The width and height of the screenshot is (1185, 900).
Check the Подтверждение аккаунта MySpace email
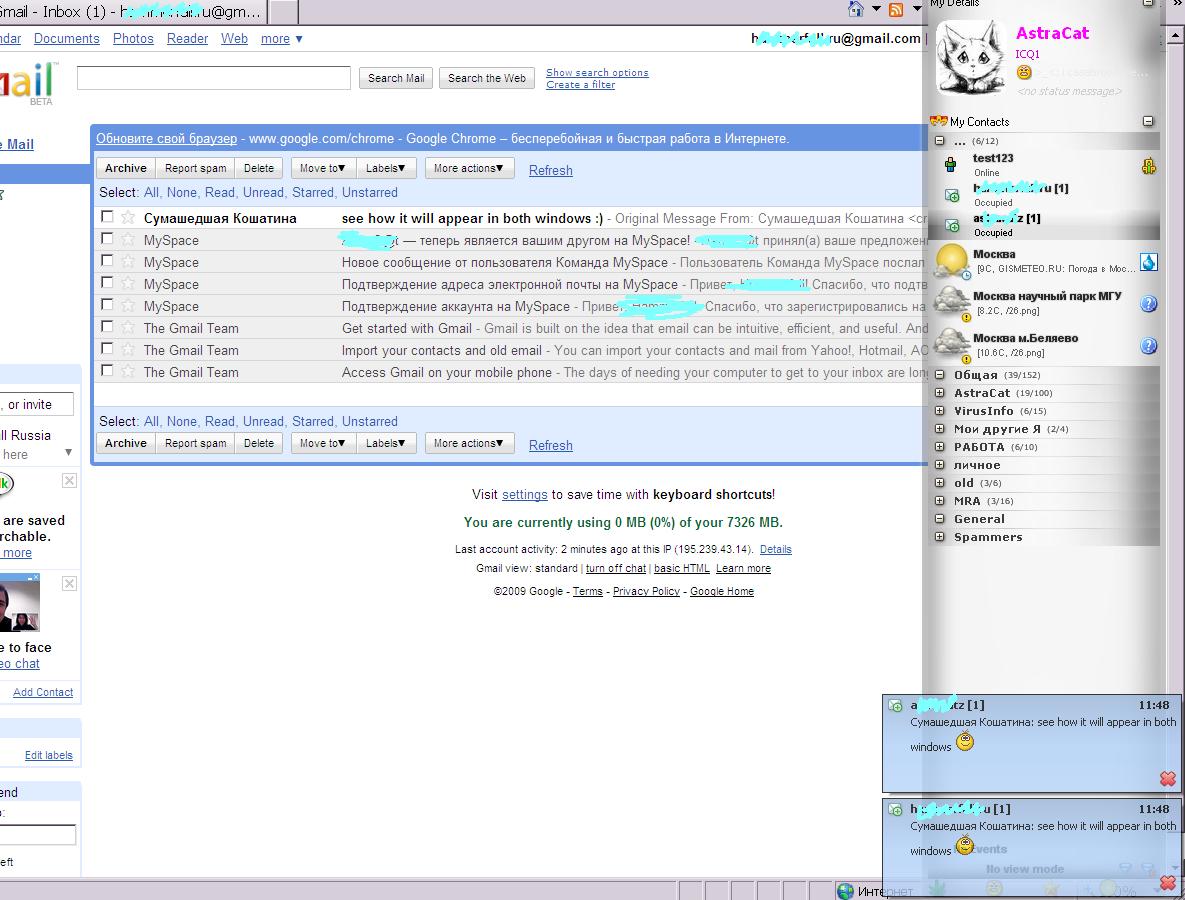point(107,305)
